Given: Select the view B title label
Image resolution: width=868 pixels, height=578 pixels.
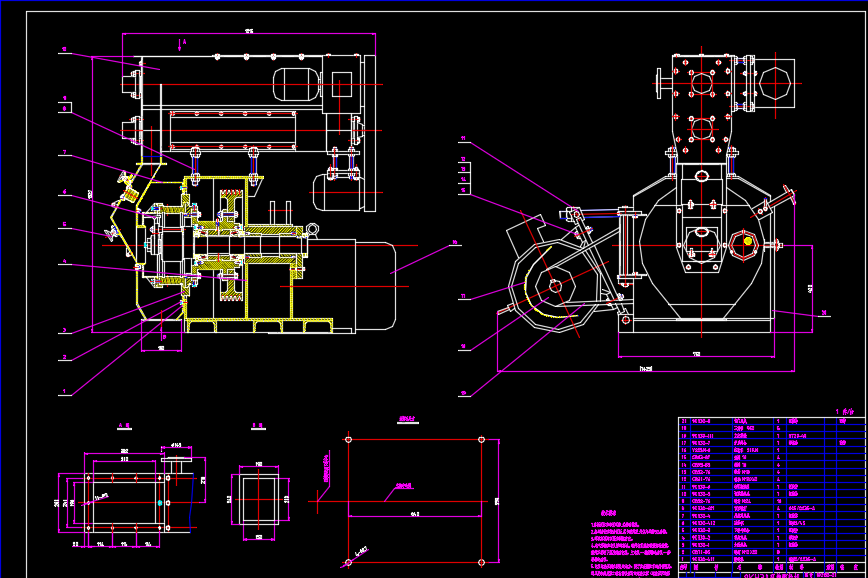Looking at the screenshot, I should [x=259, y=426].
